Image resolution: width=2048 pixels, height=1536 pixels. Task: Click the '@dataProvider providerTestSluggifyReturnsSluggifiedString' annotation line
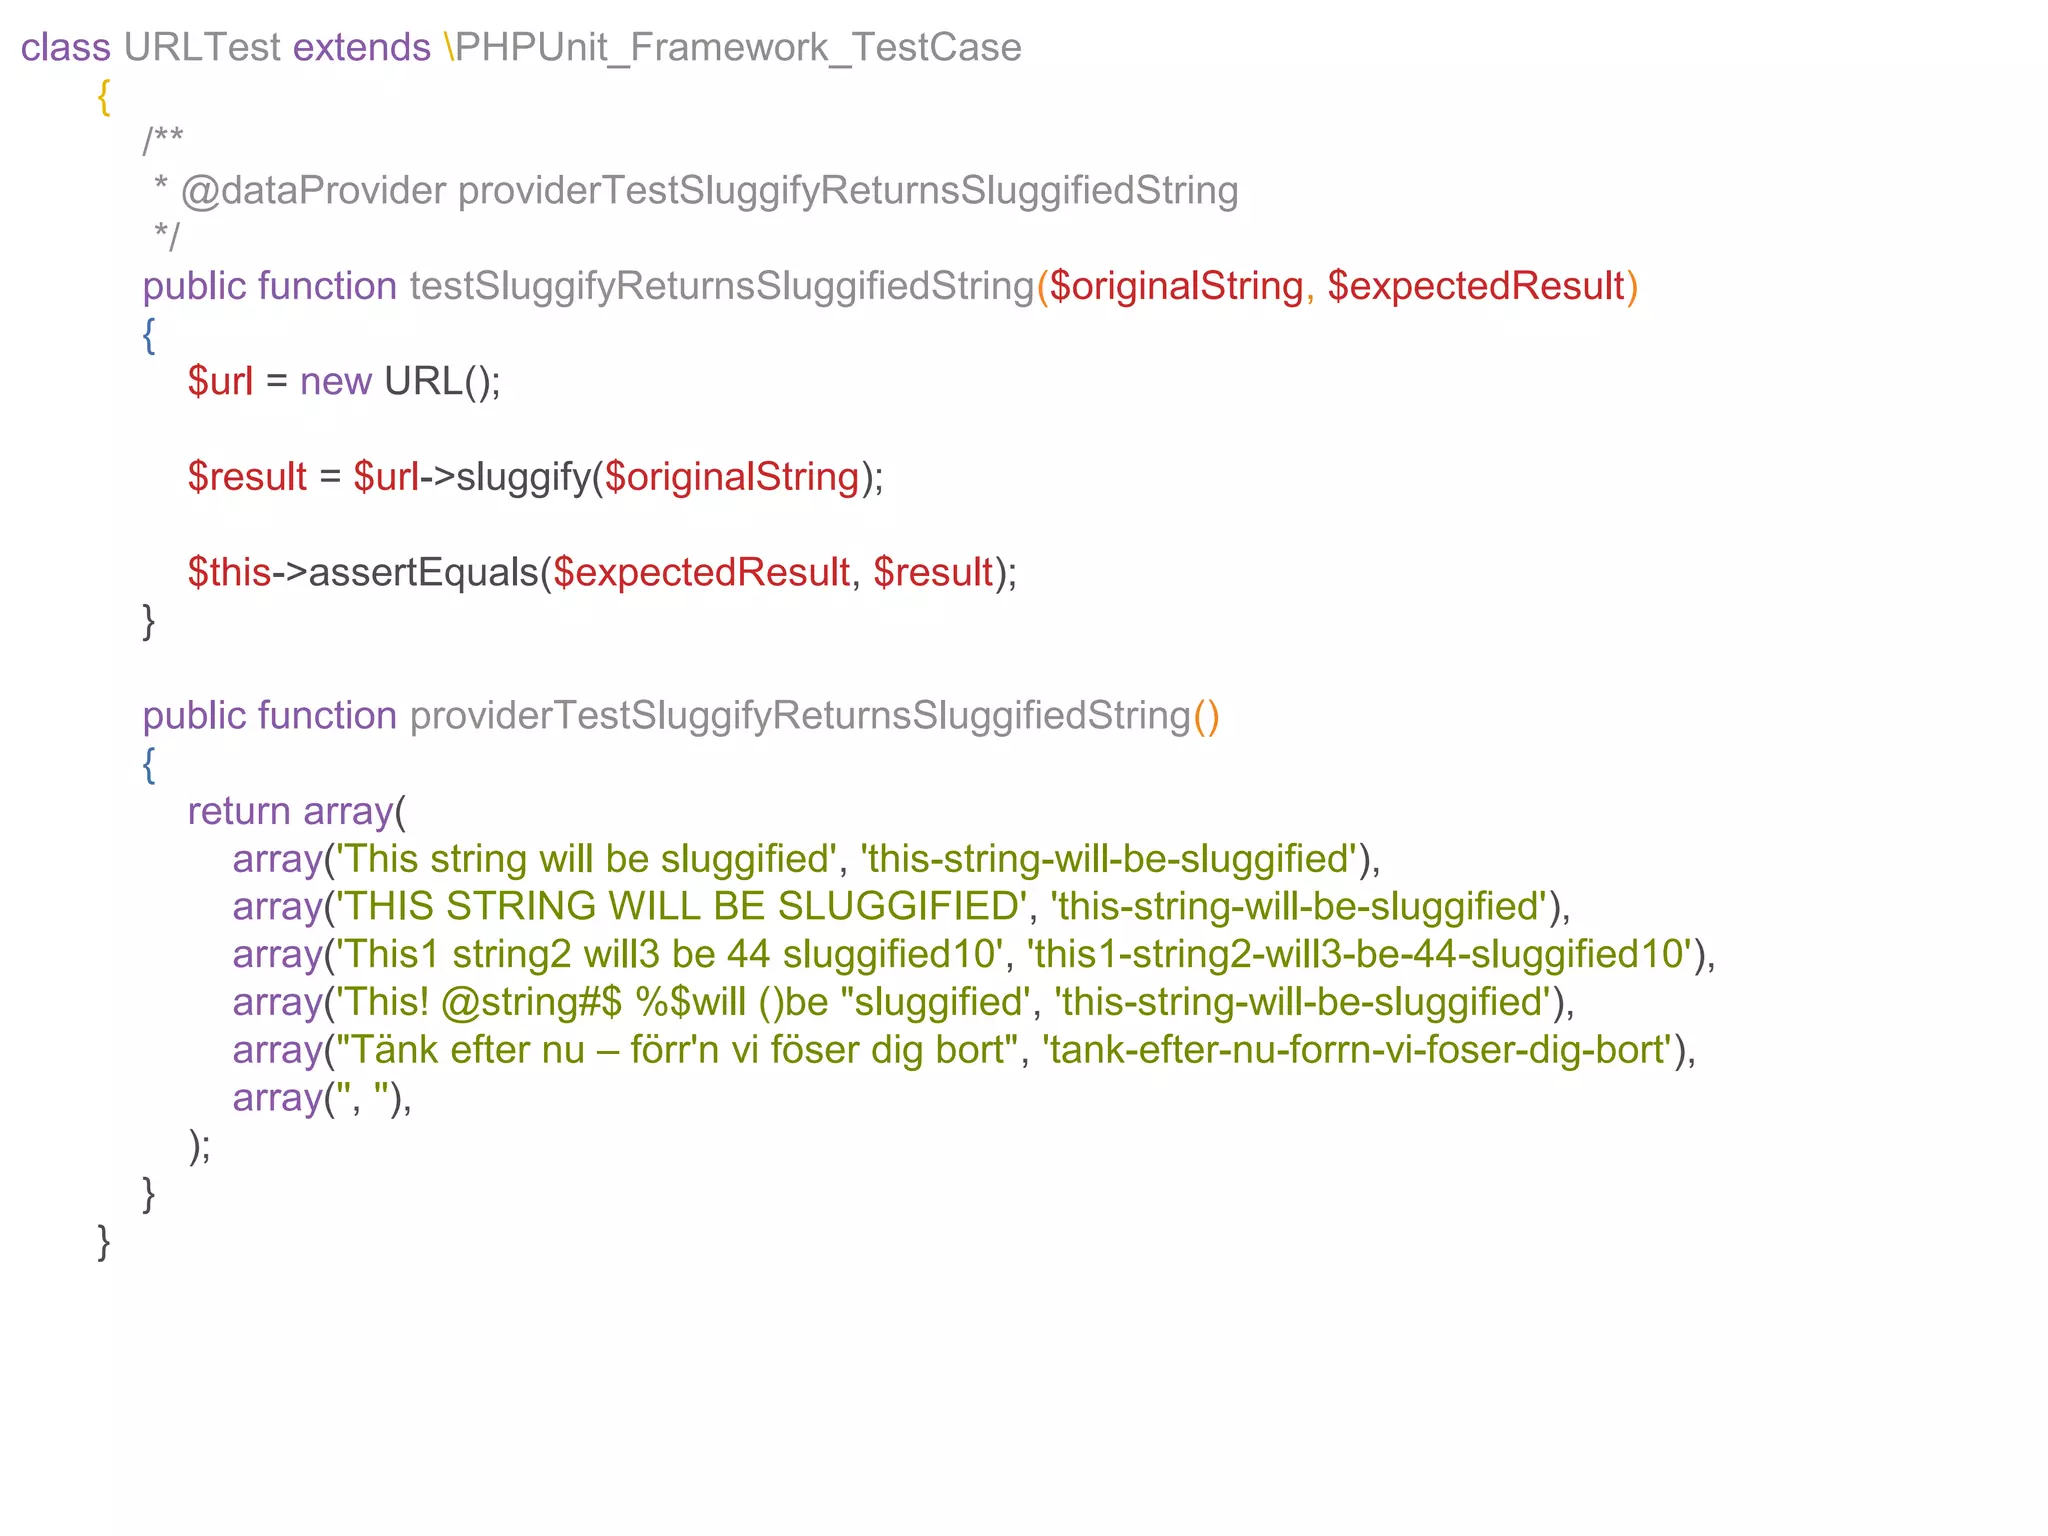[x=696, y=191]
